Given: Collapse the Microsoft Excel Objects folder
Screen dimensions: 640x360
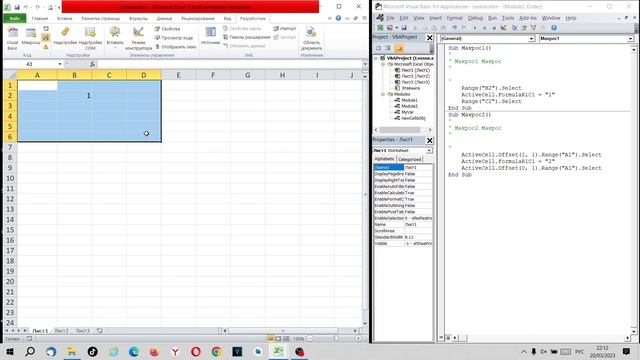Looking at the screenshot, I should point(383,64).
